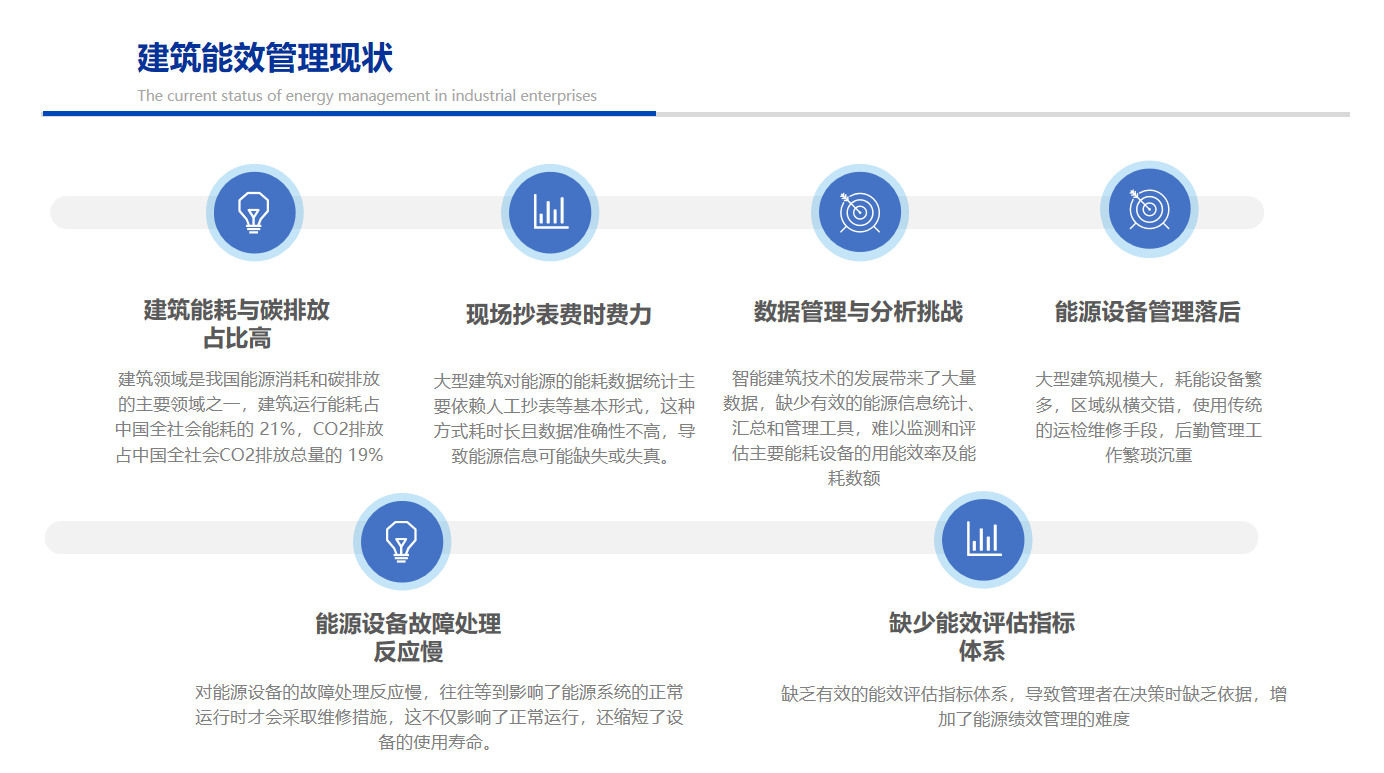Select the heading 能源设备故障处理反应慢

point(408,638)
